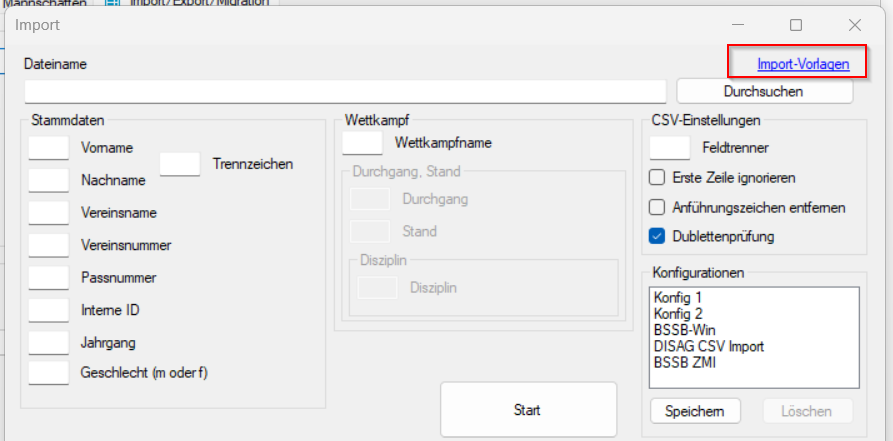Choose BSSB-Win configuration entry
This screenshot has width=893, height=441.
[x=684, y=330]
